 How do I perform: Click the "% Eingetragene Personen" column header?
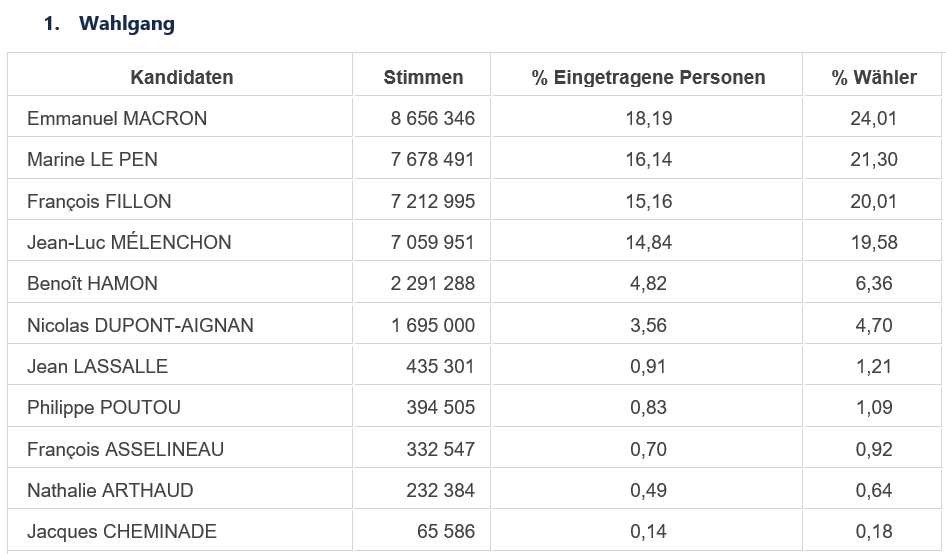click(648, 77)
